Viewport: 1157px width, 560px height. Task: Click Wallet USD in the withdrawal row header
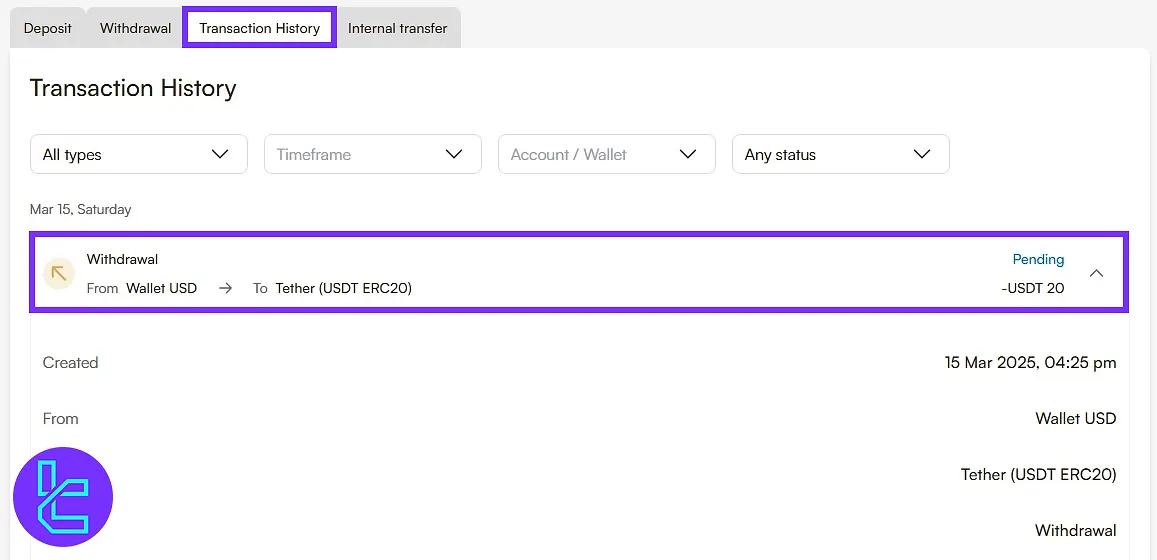pos(162,288)
